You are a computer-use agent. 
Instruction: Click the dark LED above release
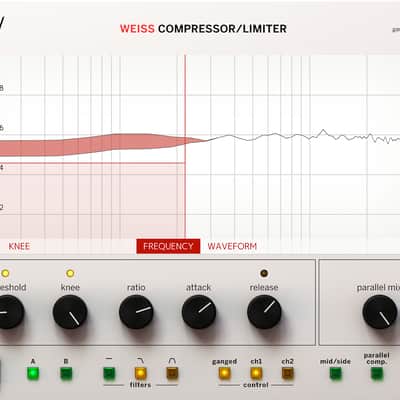tap(264, 273)
